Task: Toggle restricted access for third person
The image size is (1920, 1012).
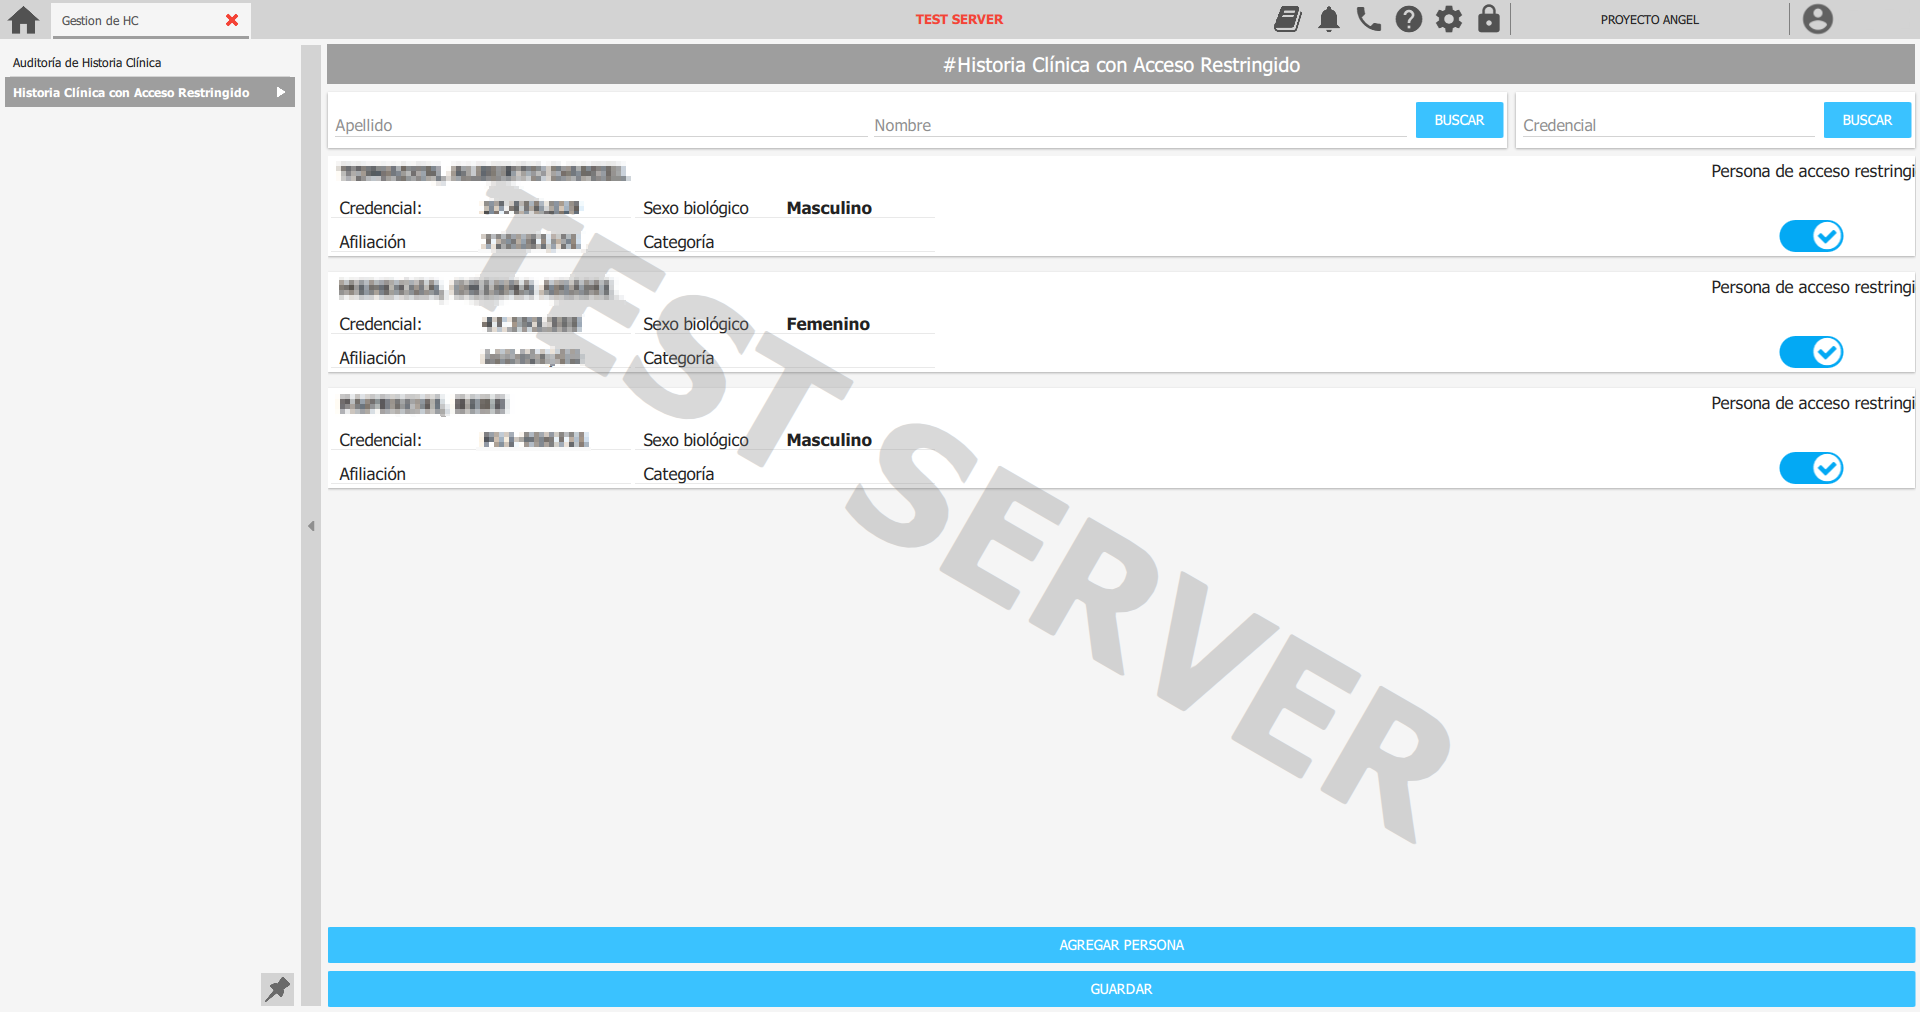Action: point(1810,468)
